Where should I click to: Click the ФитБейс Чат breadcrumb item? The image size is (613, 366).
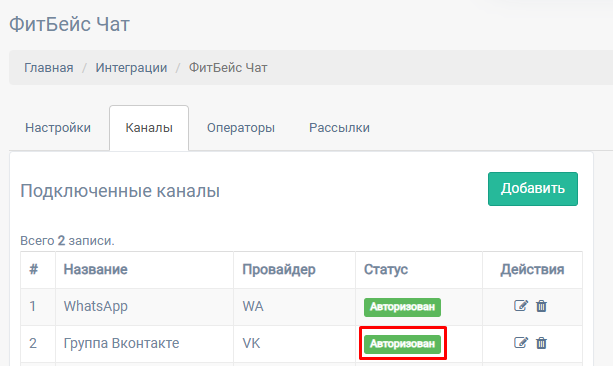pyautogui.click(x=228, y=68)
